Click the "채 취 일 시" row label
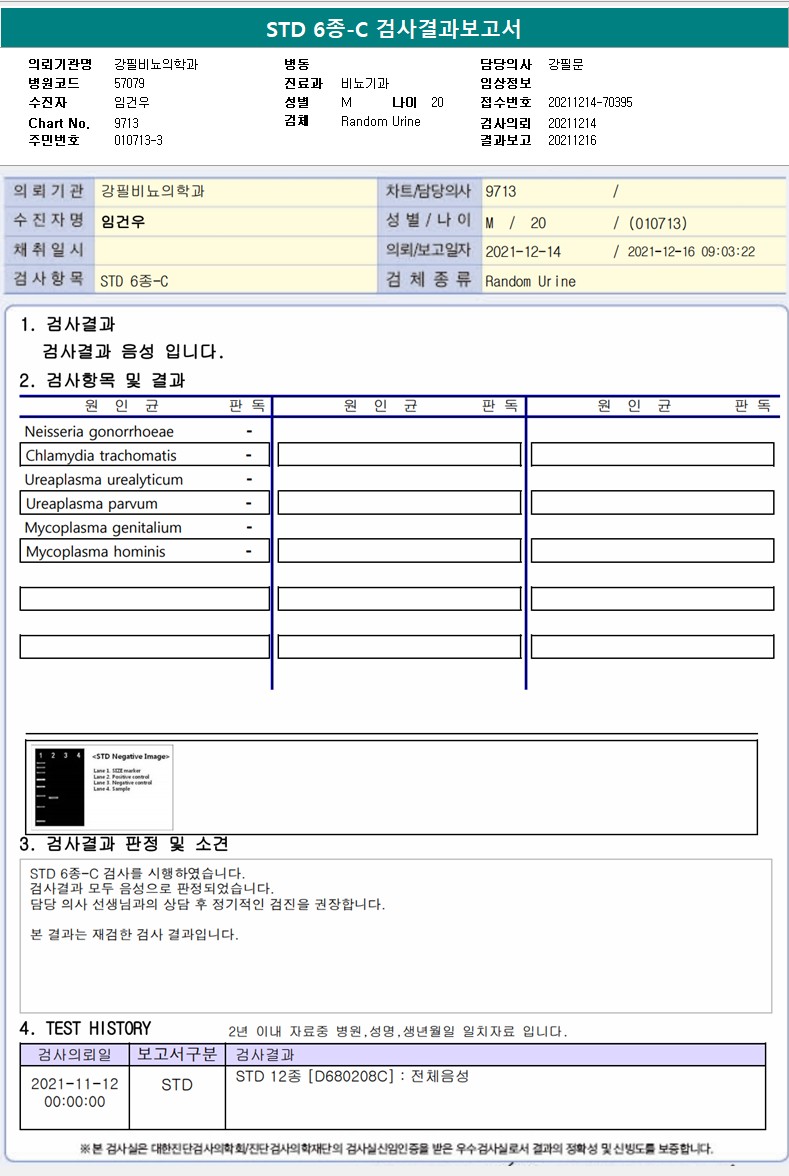 coord(49,250)
